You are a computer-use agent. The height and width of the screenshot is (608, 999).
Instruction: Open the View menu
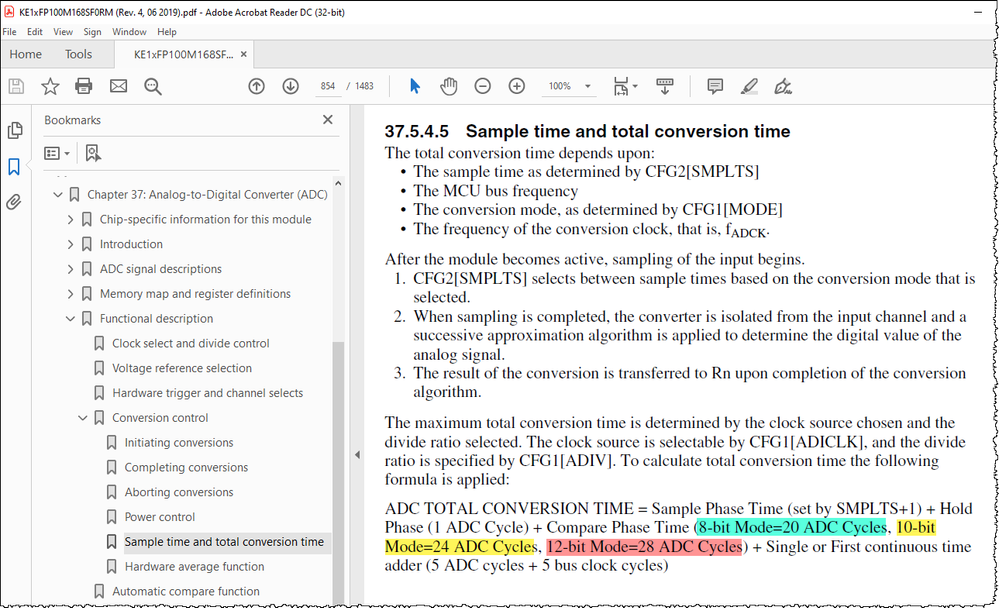[x=63, y=31]
